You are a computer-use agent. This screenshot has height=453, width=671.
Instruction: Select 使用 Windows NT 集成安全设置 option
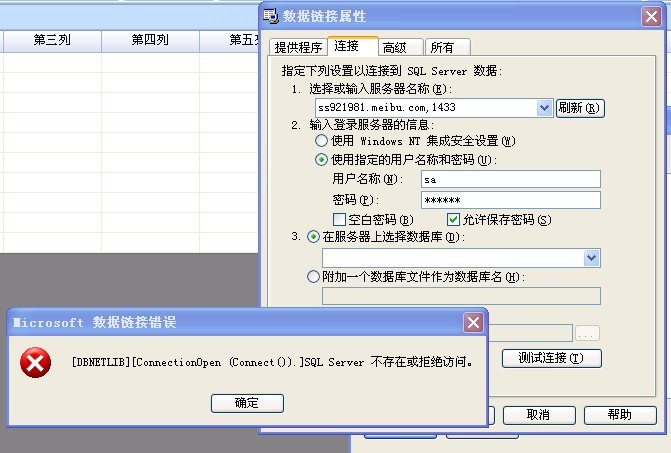click(x=415, y=141)
